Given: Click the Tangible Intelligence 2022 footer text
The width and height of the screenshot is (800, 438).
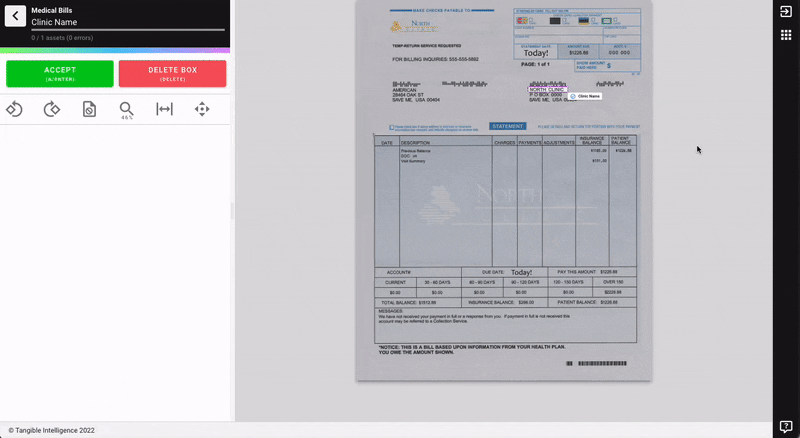Looking at the screenshot, I should 52,430.
